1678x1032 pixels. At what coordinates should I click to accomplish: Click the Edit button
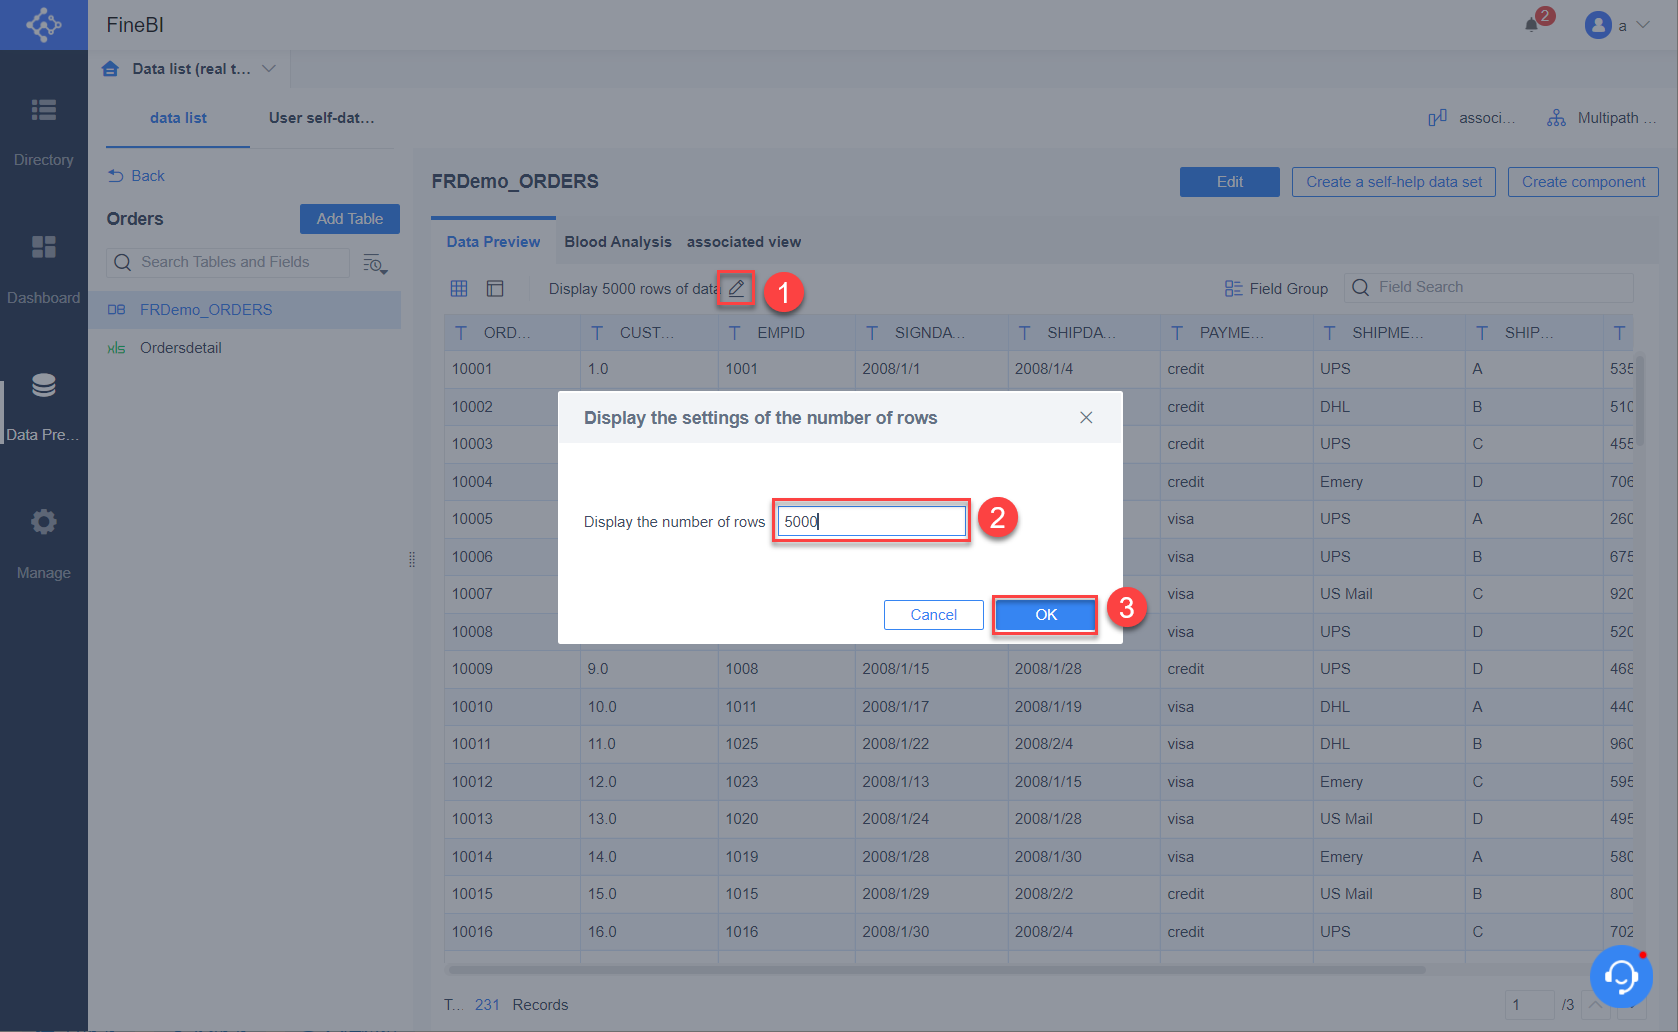click(x=1230, y=182)
